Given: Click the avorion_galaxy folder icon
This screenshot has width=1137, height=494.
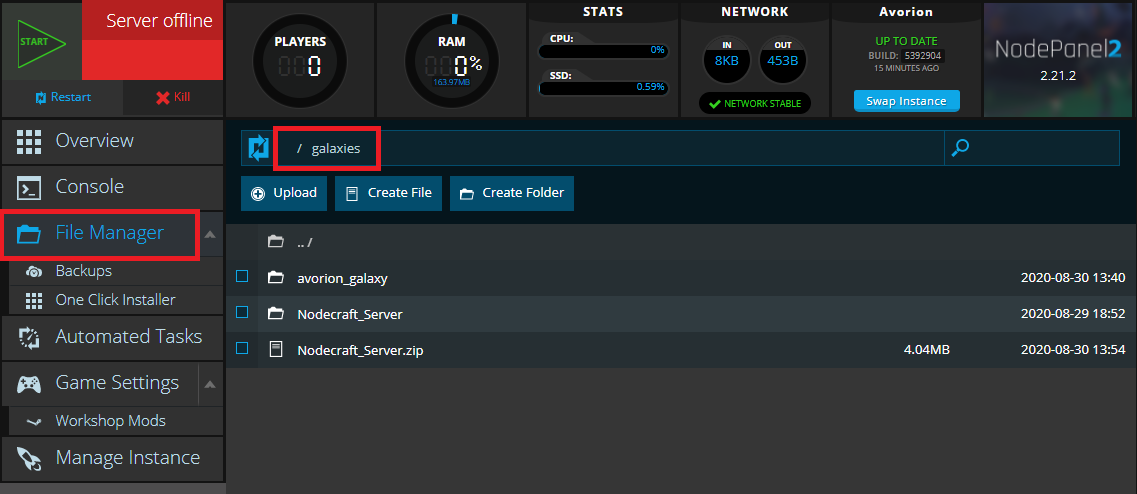Looking at the screenshot, I should pos(275,277).
